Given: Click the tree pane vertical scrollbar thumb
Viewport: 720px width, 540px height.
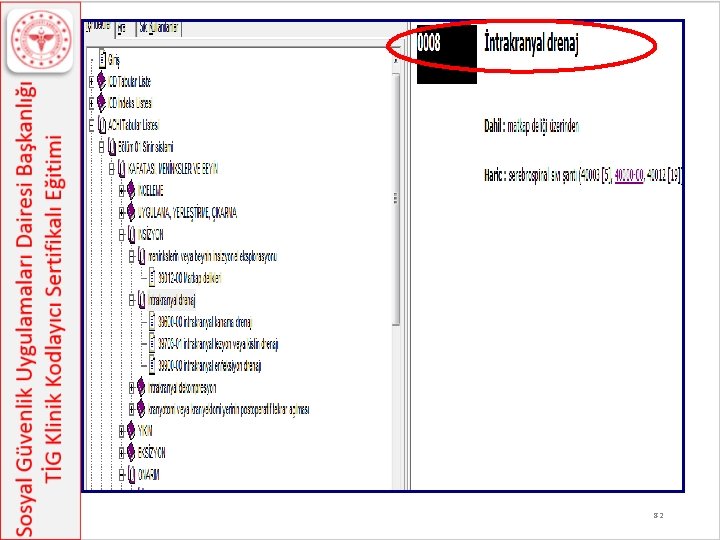Looking at the screenshot, I should tap(396, 199).
